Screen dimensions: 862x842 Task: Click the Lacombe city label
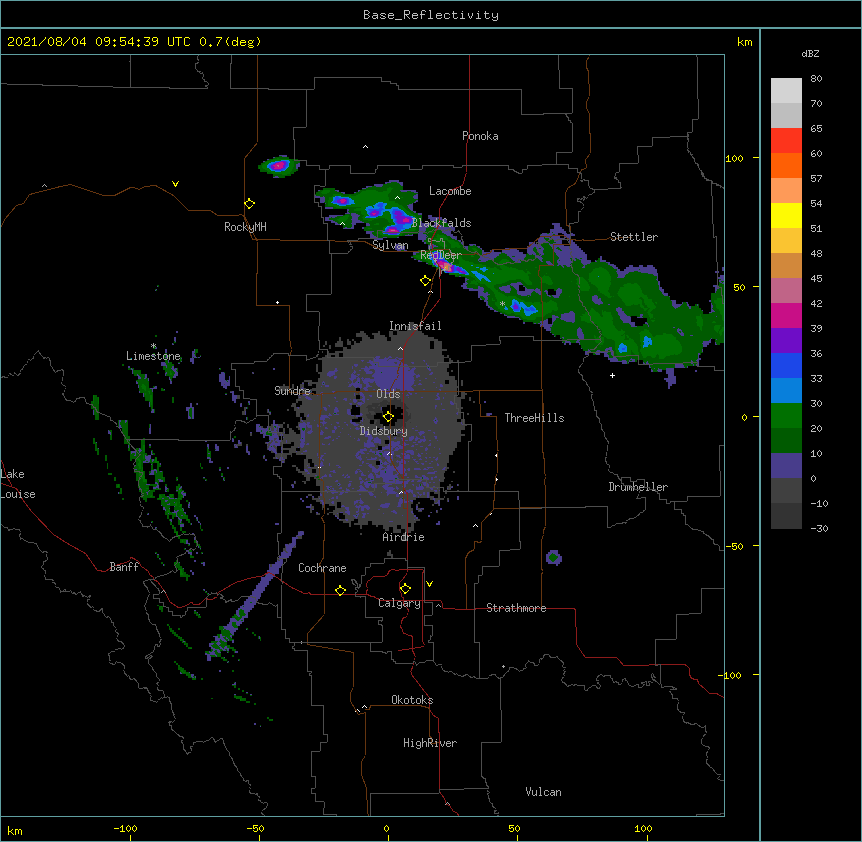pos(450,191)
